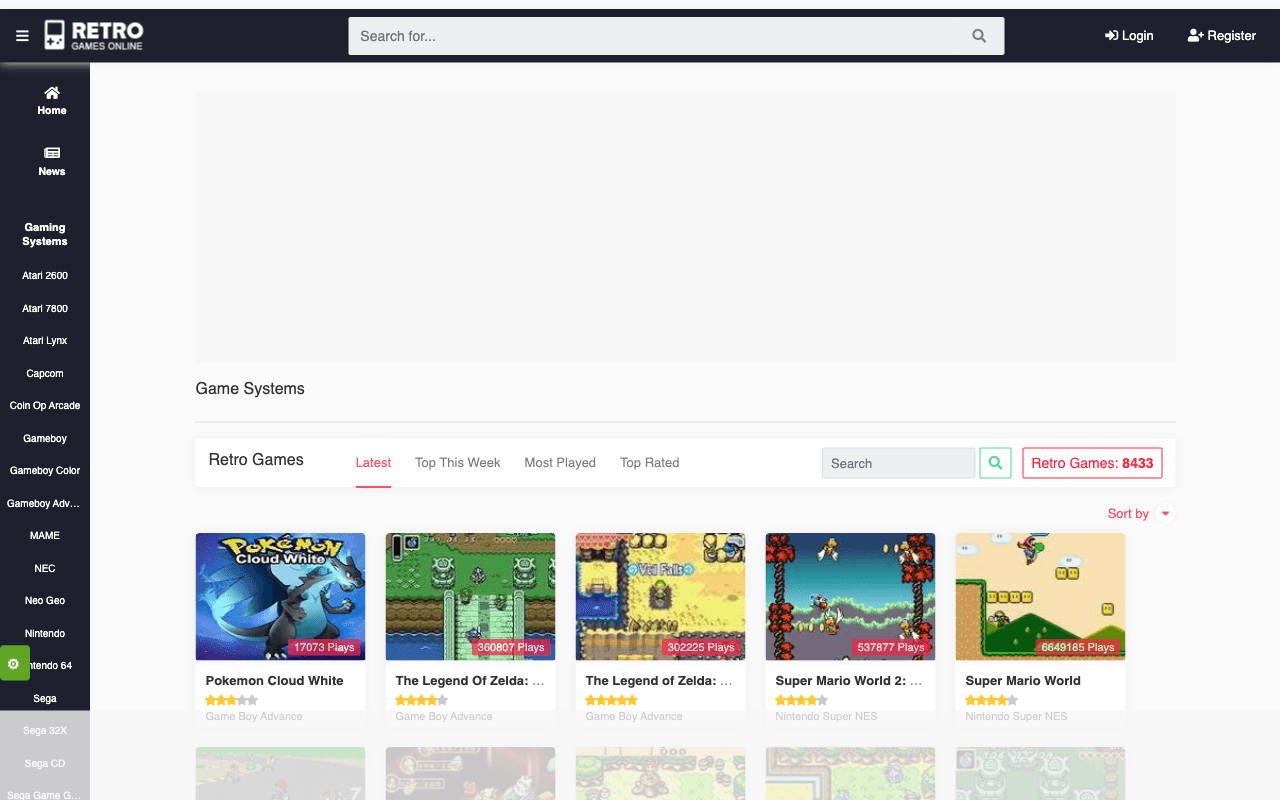1280x800 pixels.
Task: Open Atari 2600 in sidebar
Action: 45,276
